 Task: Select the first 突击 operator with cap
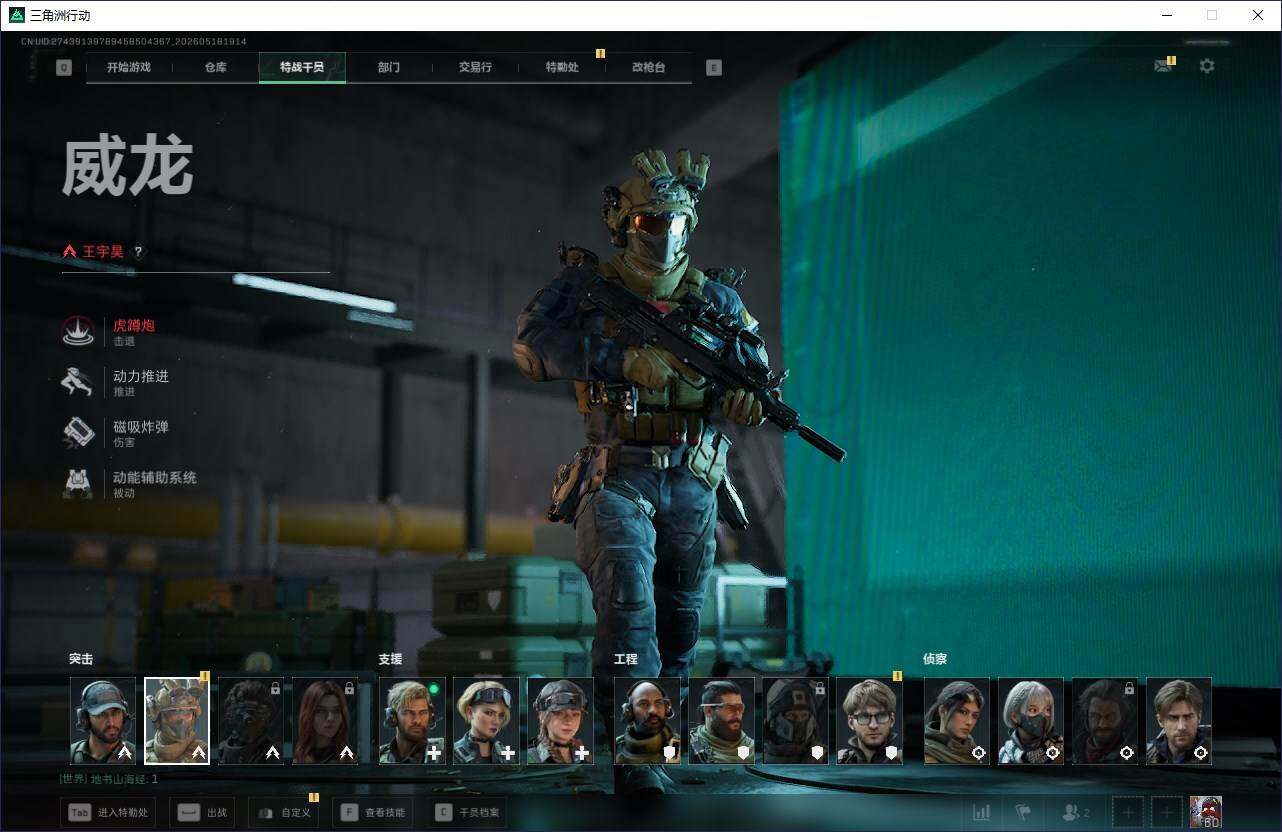(103, 721)
